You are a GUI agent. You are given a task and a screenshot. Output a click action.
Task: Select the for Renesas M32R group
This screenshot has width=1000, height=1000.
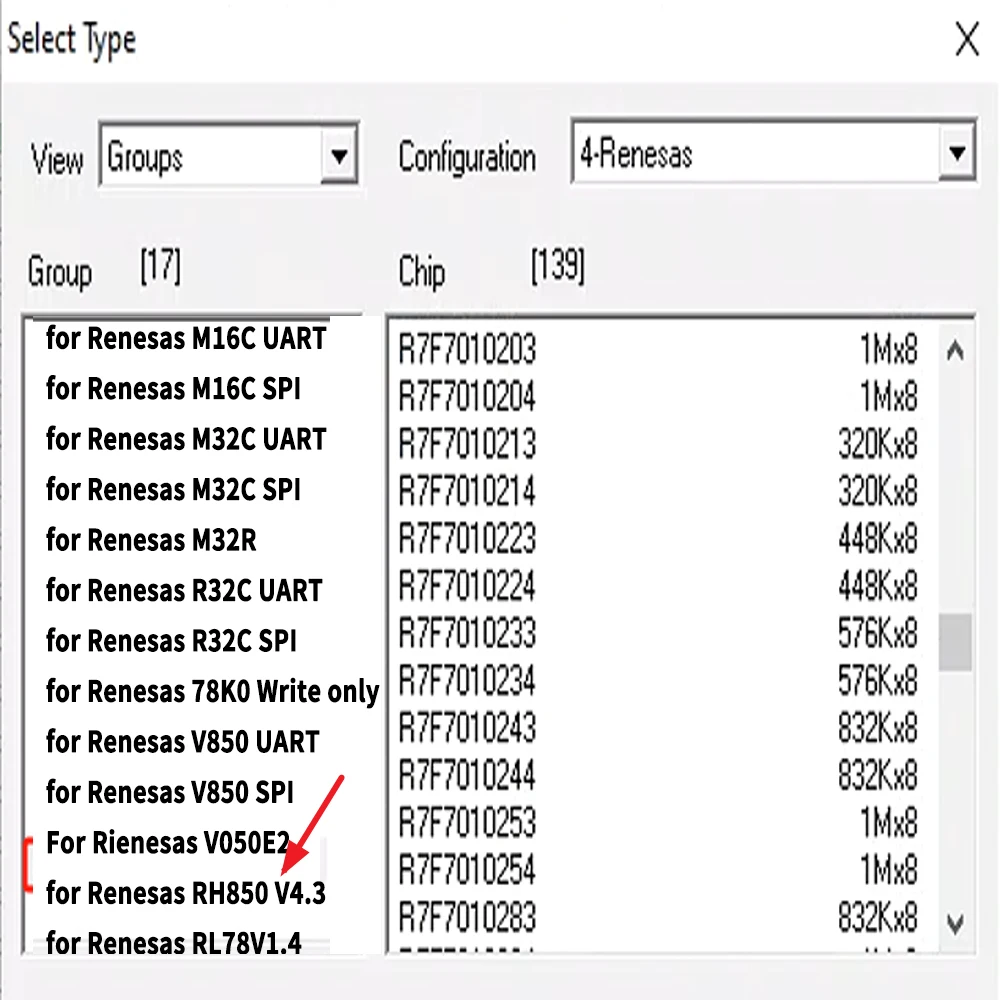tap(150, 540)
